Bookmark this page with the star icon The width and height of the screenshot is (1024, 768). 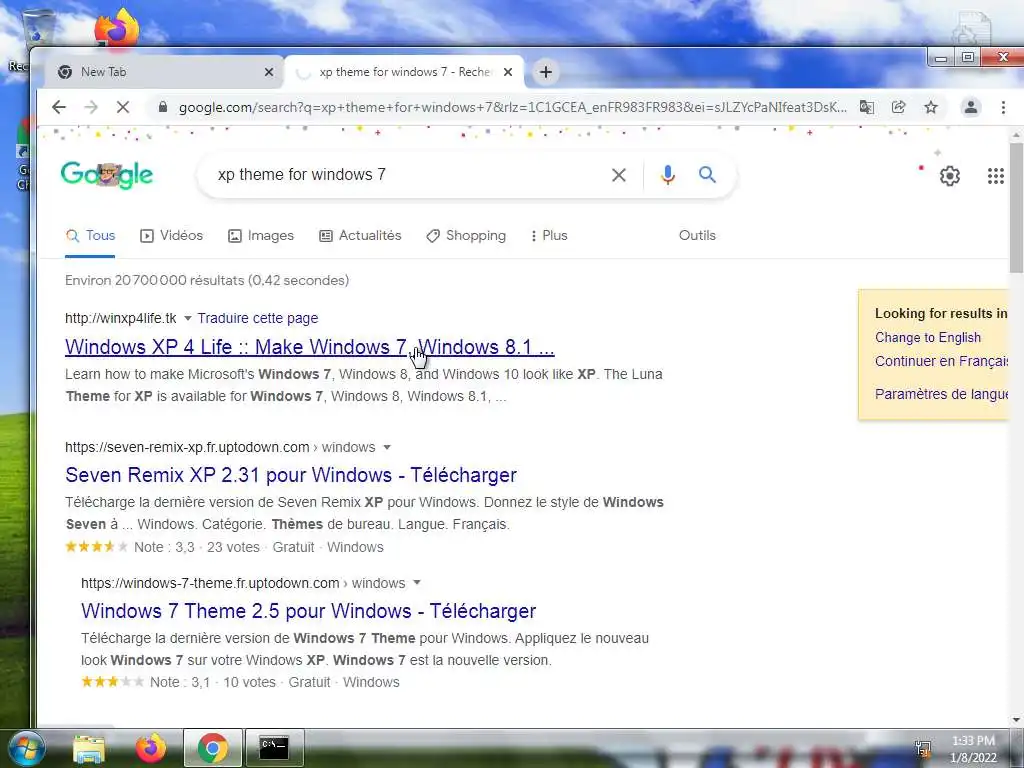coord(931,107)
